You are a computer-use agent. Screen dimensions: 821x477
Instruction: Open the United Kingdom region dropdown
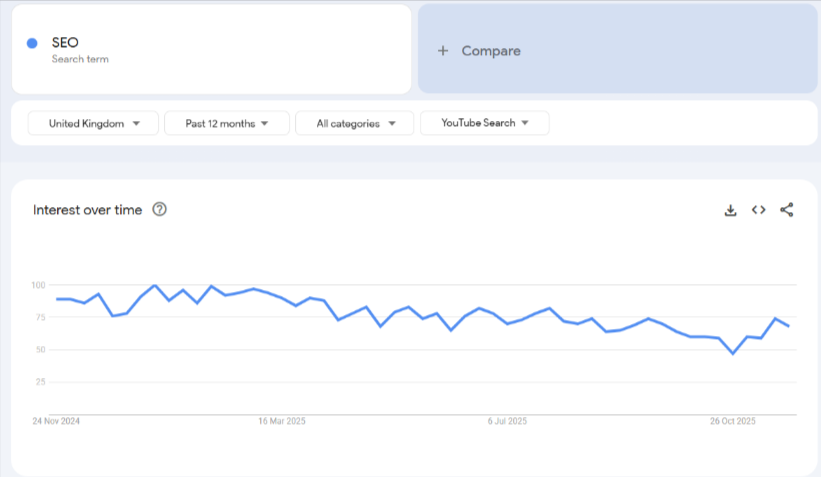point(93,124)
